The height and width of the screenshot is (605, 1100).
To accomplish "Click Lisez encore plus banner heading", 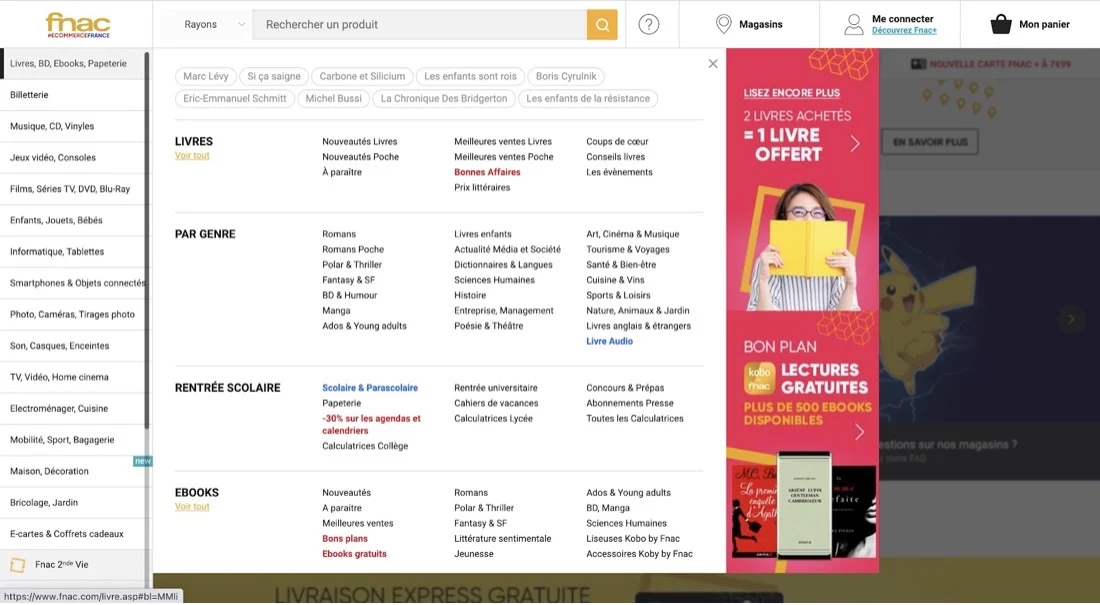I will click(x=791, y=93).
